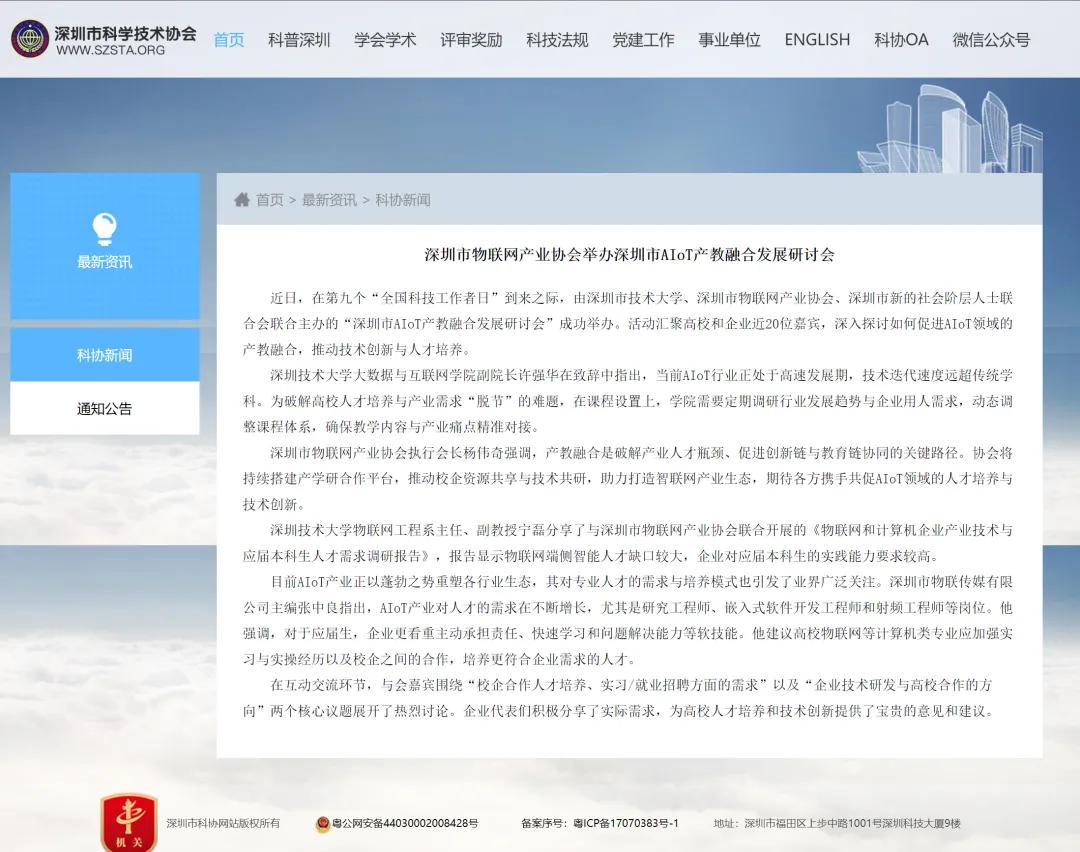Open the 科协OA link
1080x852 pixels.
[901, 40]
